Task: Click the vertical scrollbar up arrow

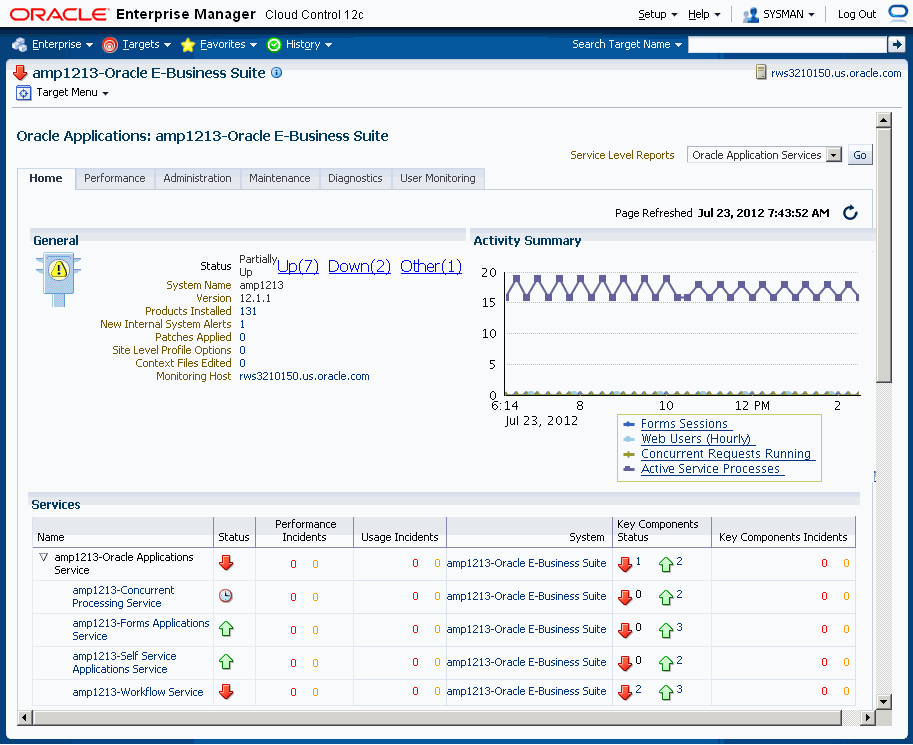Action: point(883,121)
